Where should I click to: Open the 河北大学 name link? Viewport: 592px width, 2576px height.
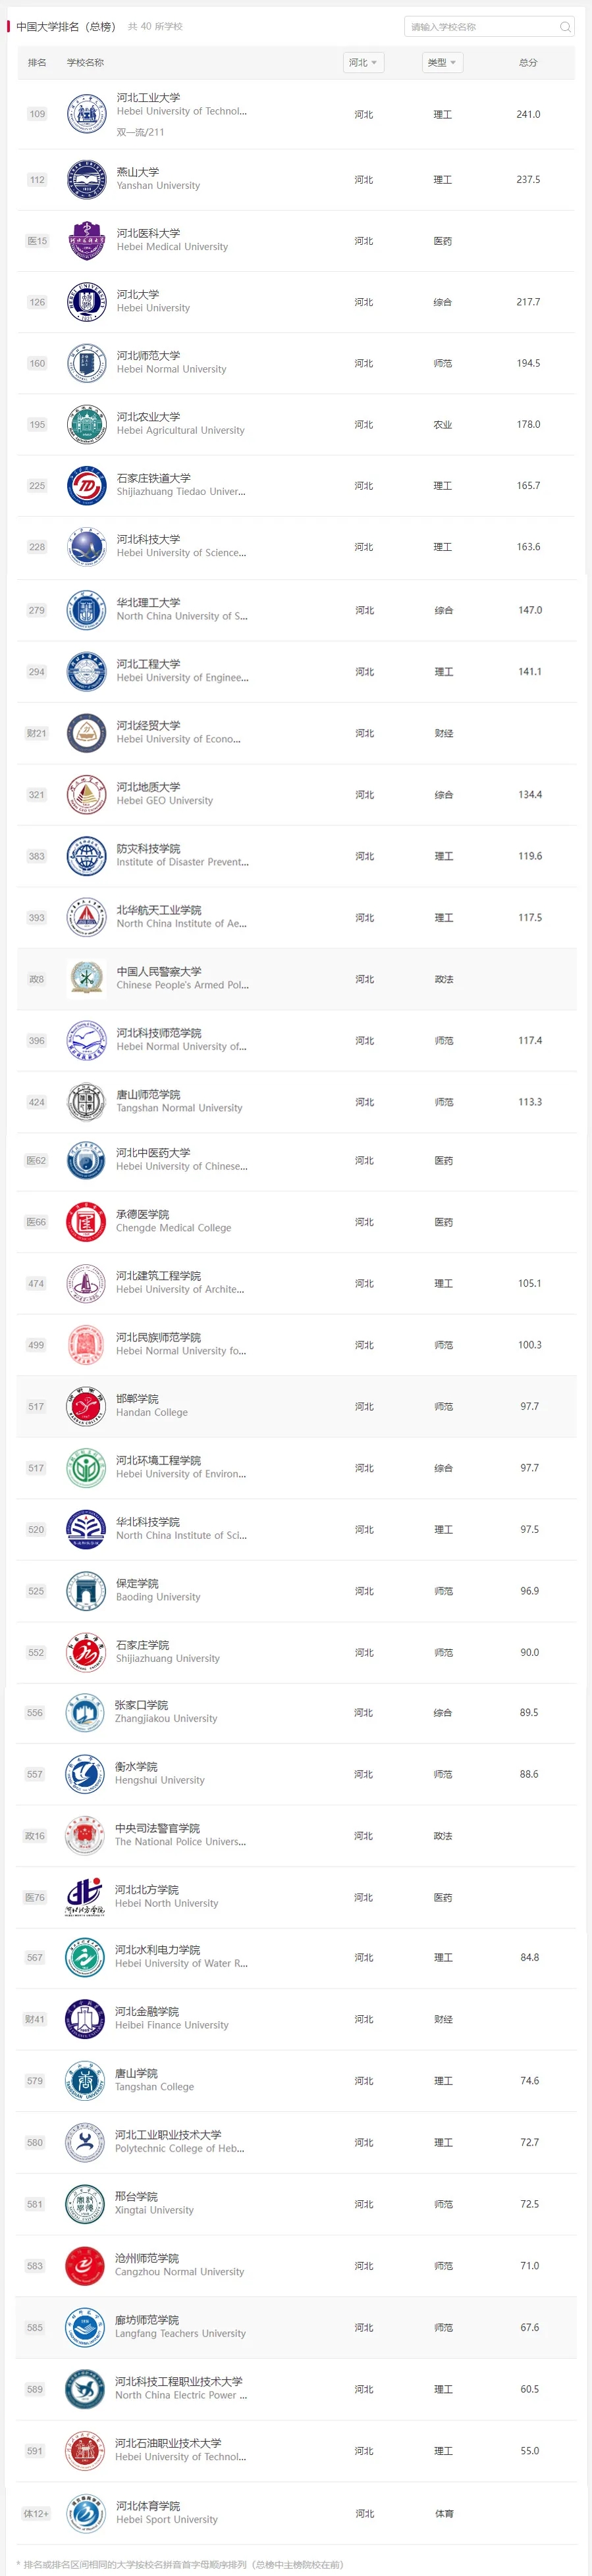coord(137,295)
